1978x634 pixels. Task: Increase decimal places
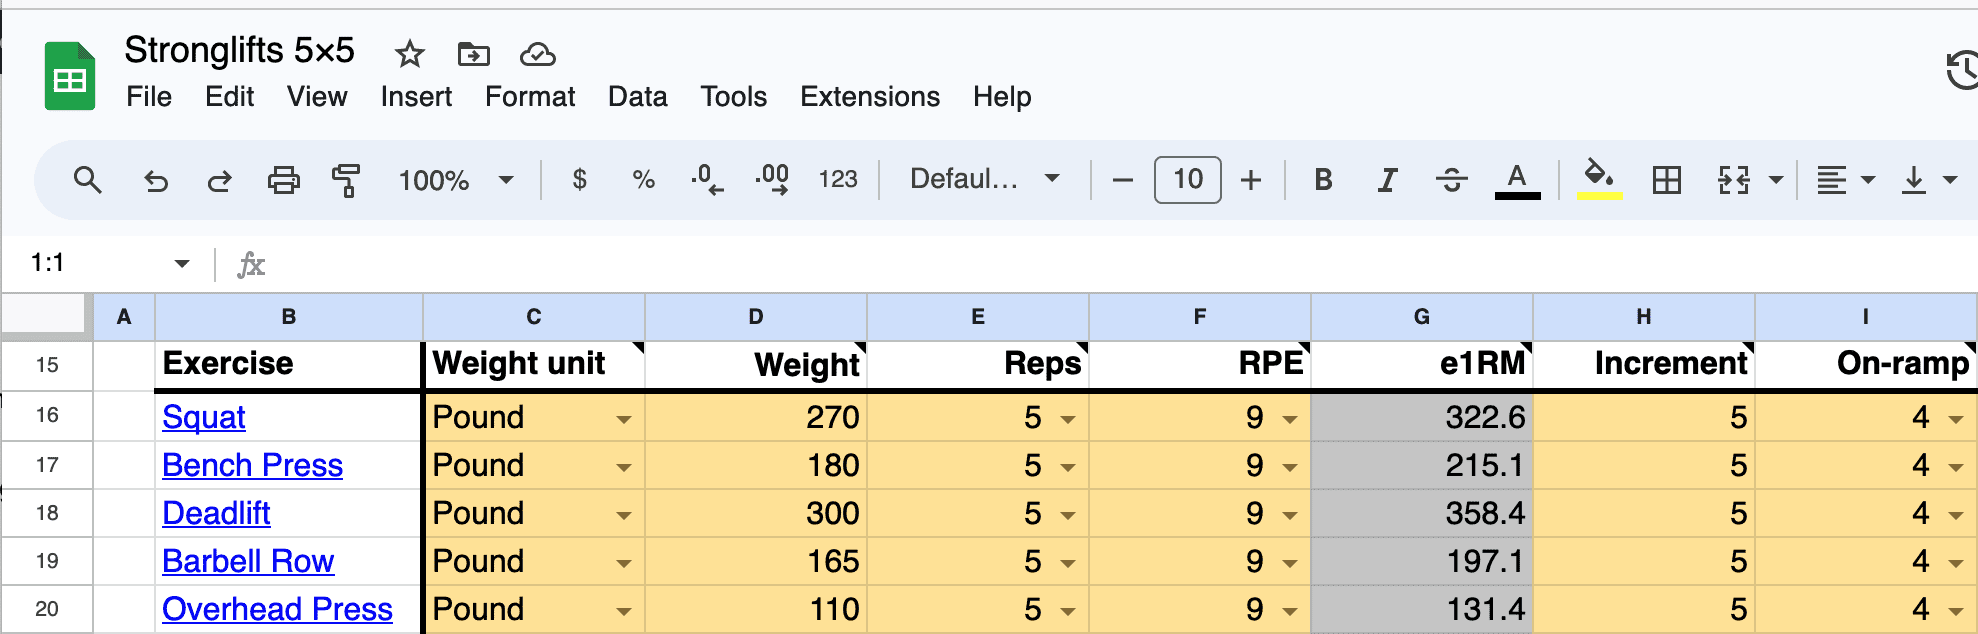[x=772, y=180]
